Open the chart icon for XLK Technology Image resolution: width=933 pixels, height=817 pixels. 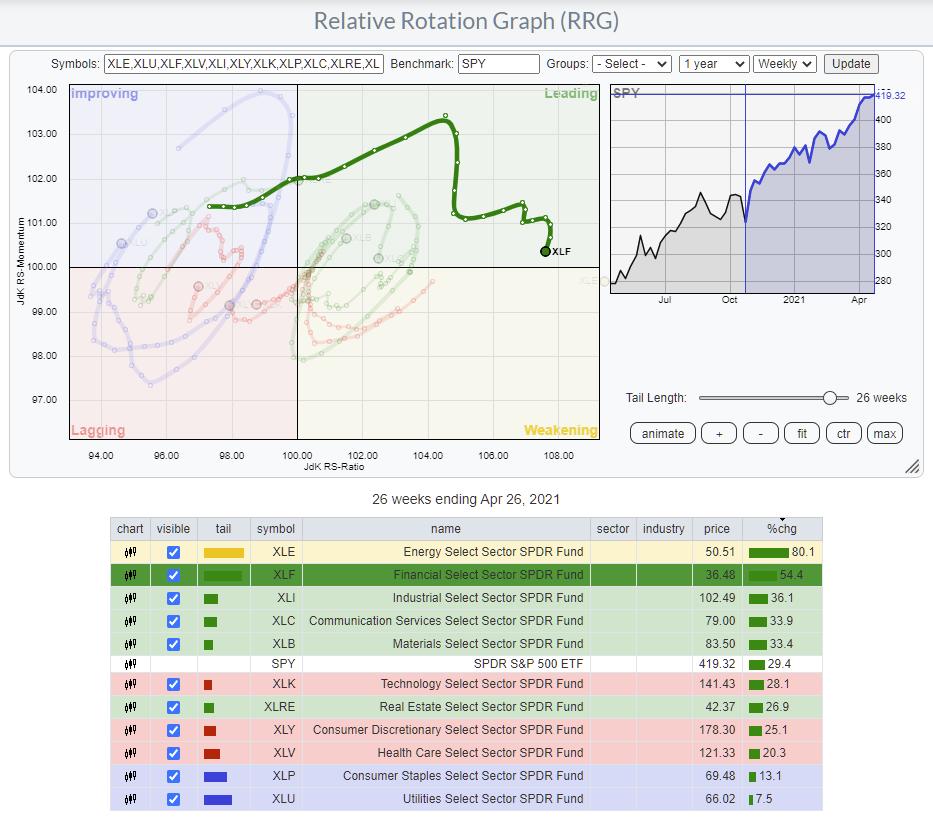(130, 684)
